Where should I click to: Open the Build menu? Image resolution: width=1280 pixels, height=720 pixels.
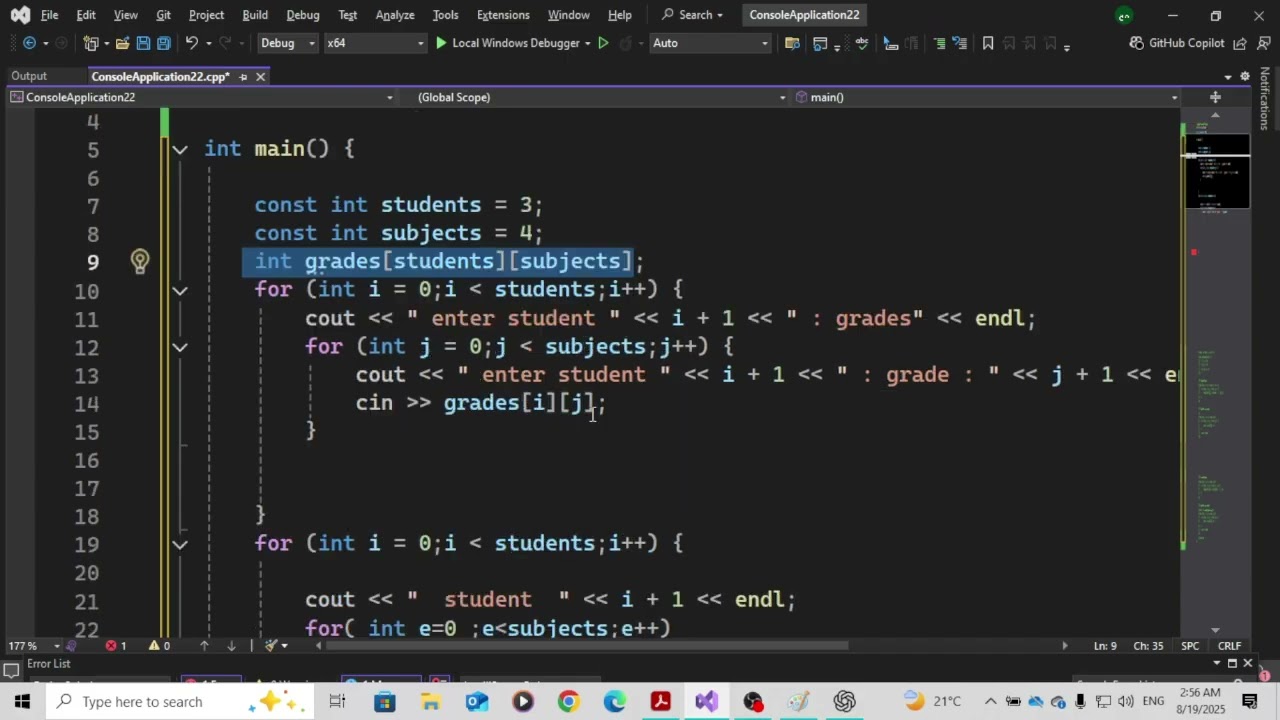pyautogui.click(x=255, y=15)
